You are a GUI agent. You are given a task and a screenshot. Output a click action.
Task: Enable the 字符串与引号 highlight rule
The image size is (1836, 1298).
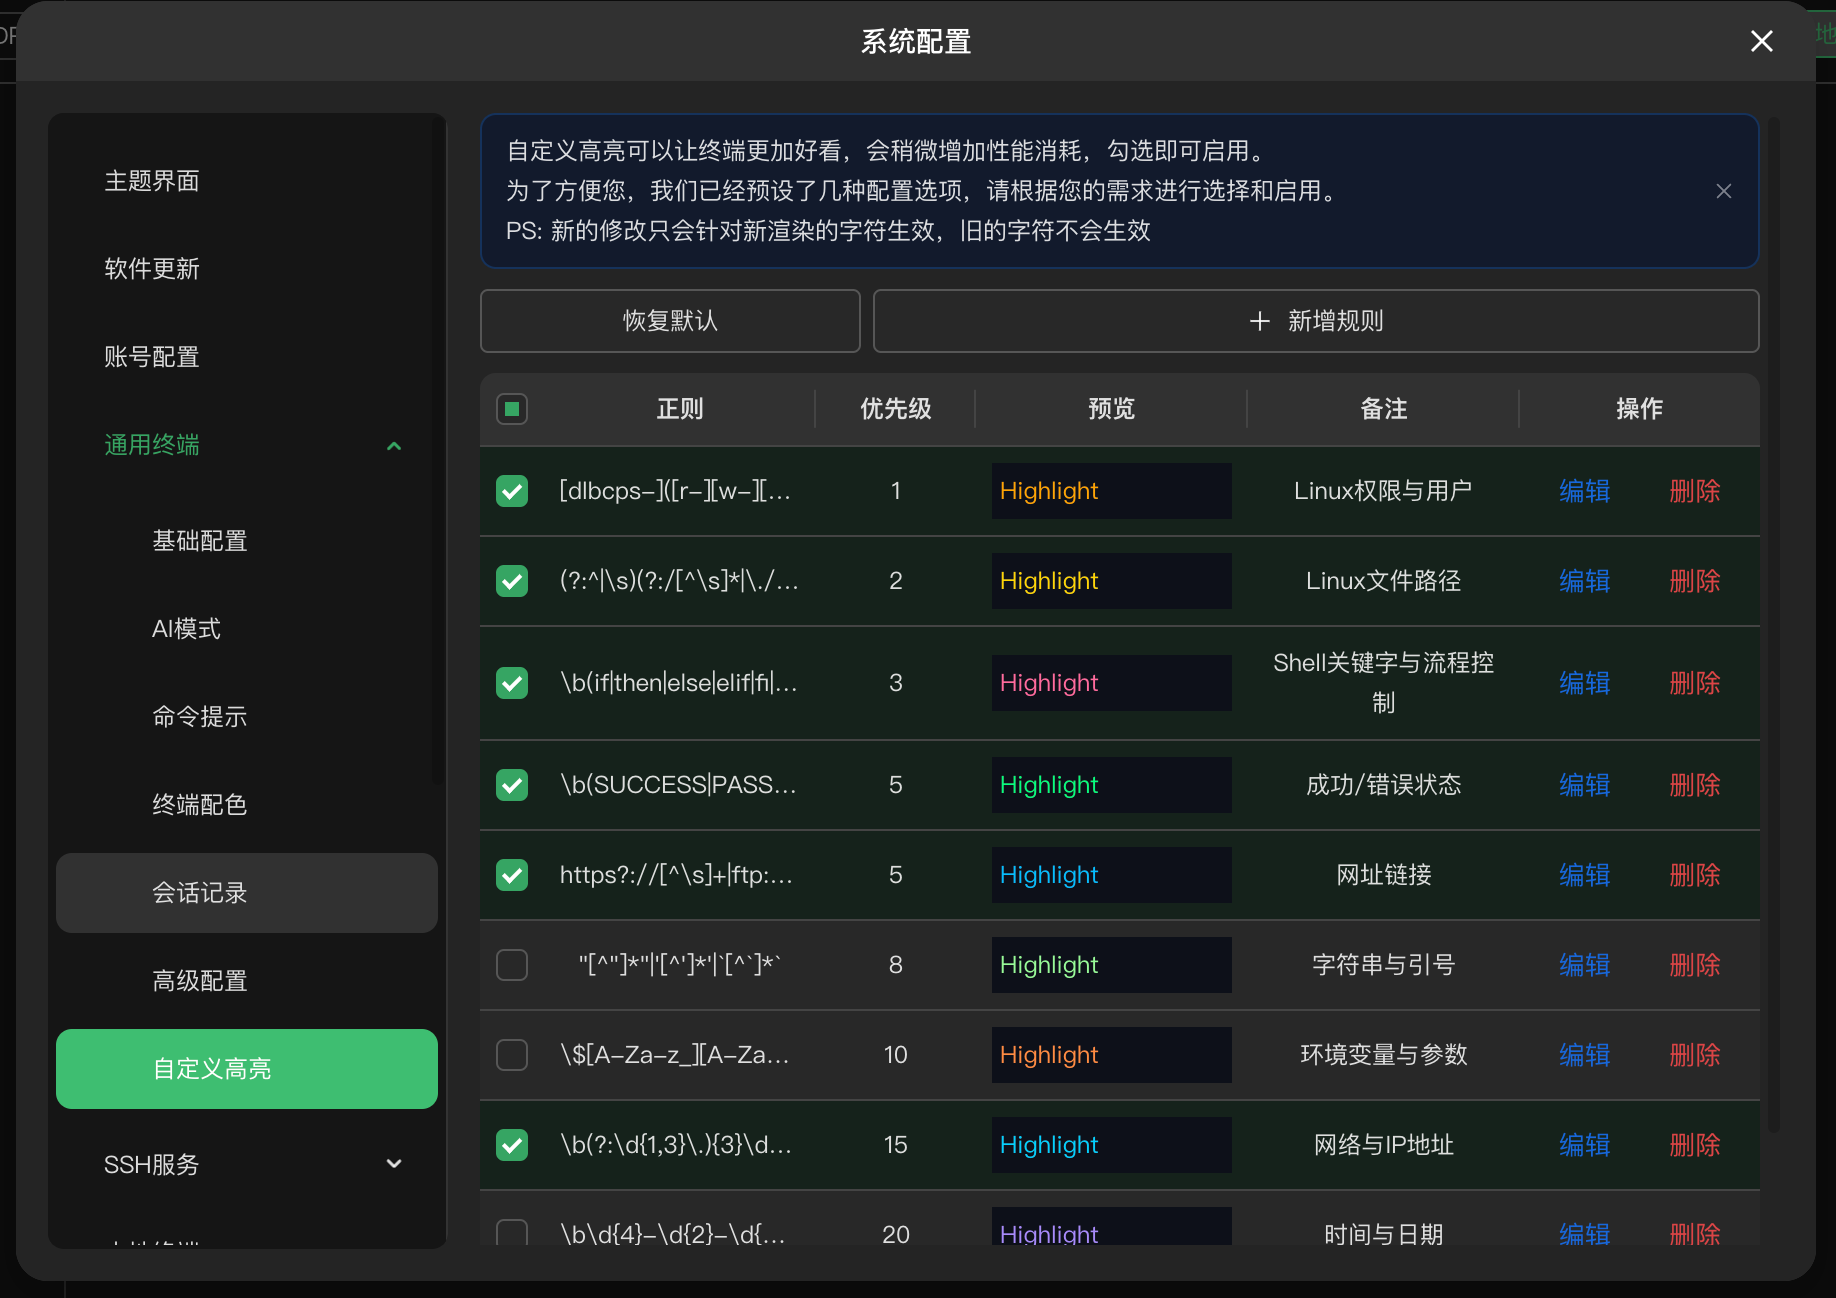tap(511, 964)
